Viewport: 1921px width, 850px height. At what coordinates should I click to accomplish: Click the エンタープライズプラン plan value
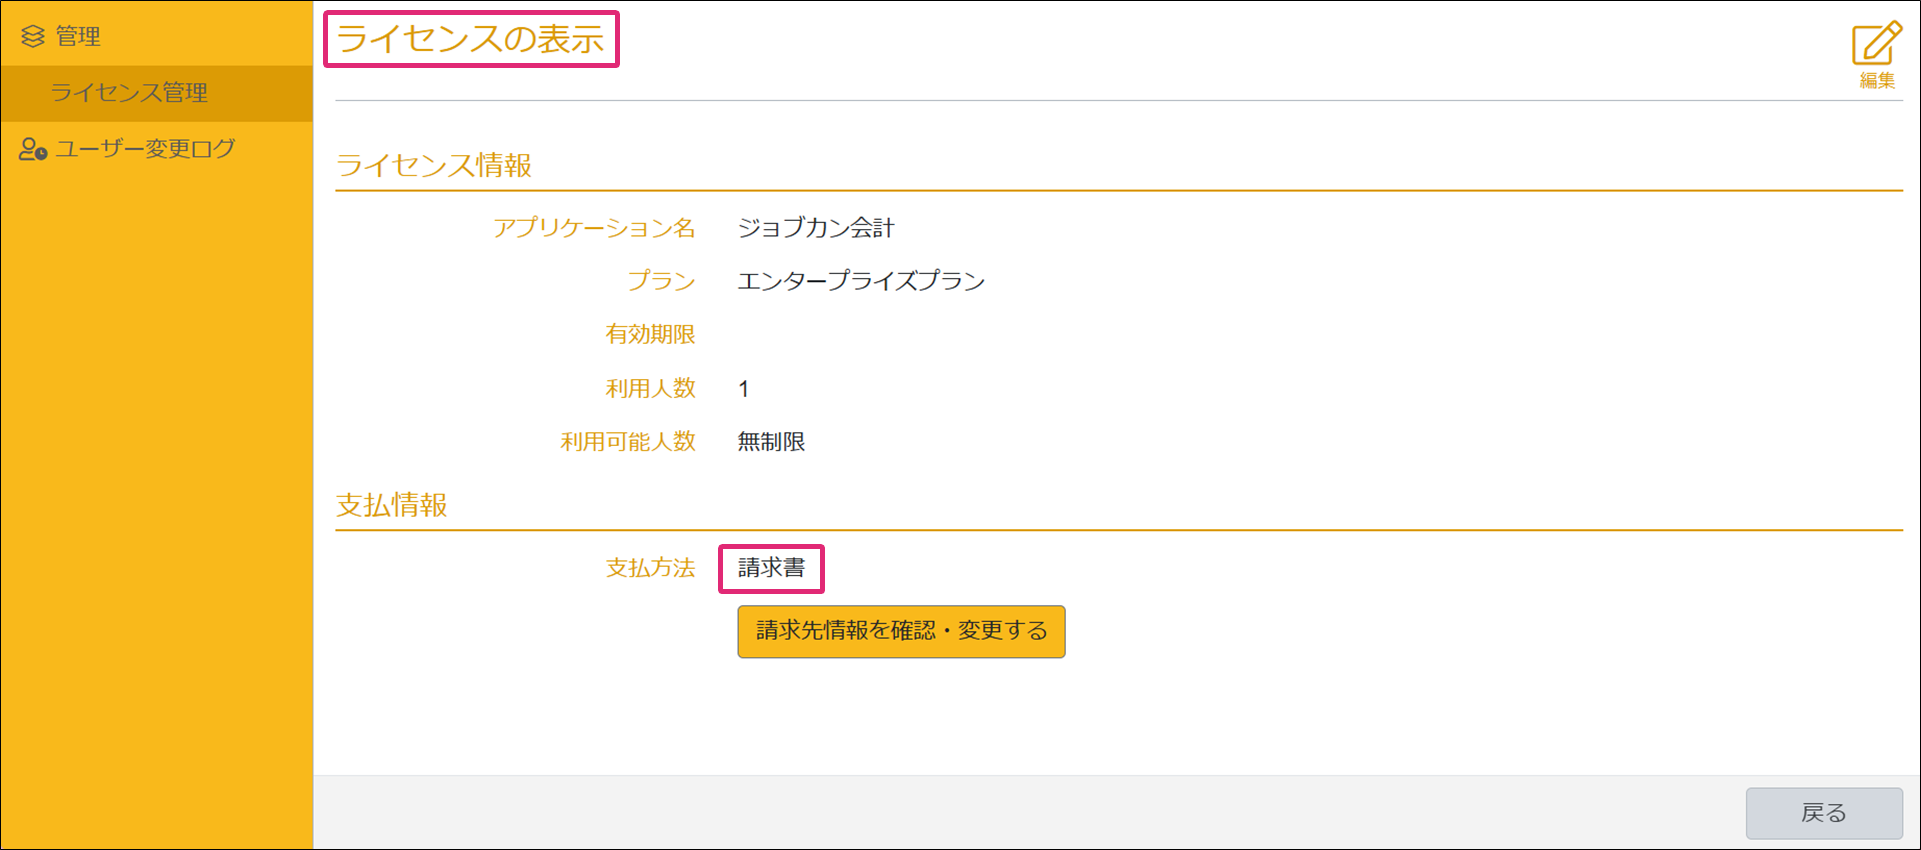[x=861, y=281]
